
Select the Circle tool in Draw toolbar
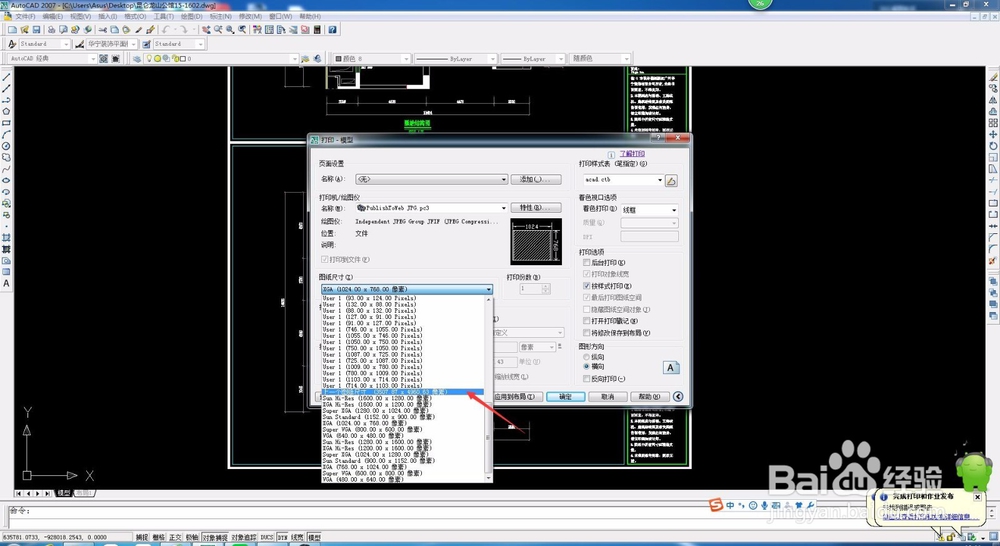tap(6, 145)
